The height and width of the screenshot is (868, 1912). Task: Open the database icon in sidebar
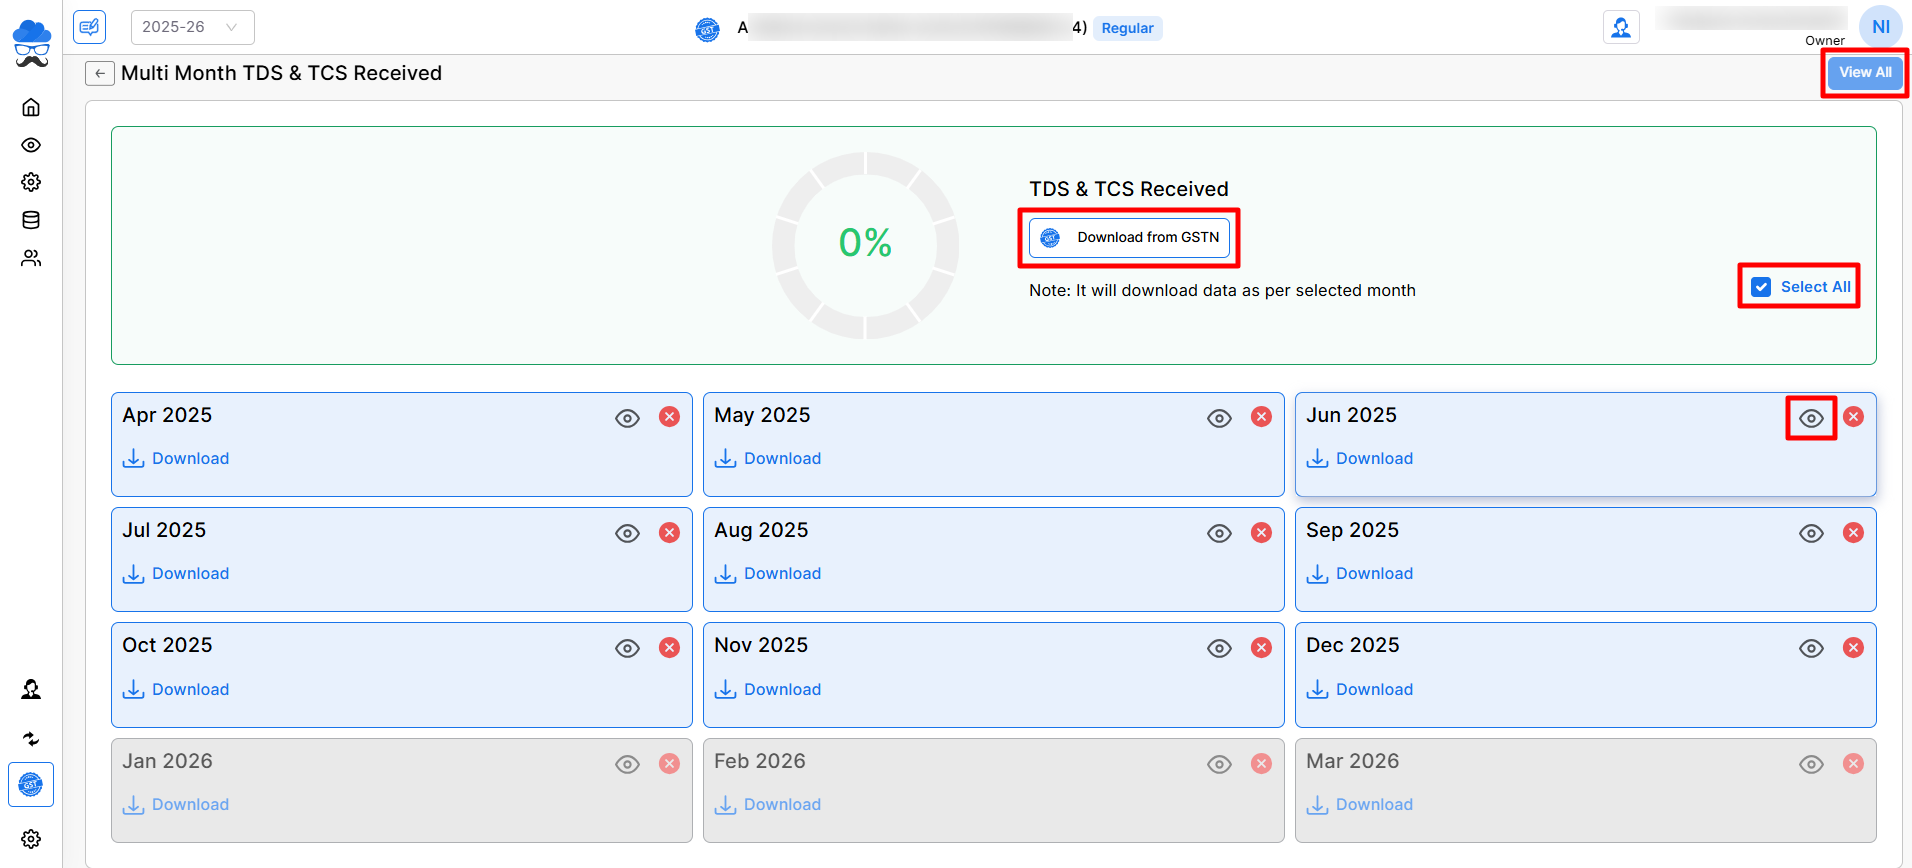(x=31, y=220)
